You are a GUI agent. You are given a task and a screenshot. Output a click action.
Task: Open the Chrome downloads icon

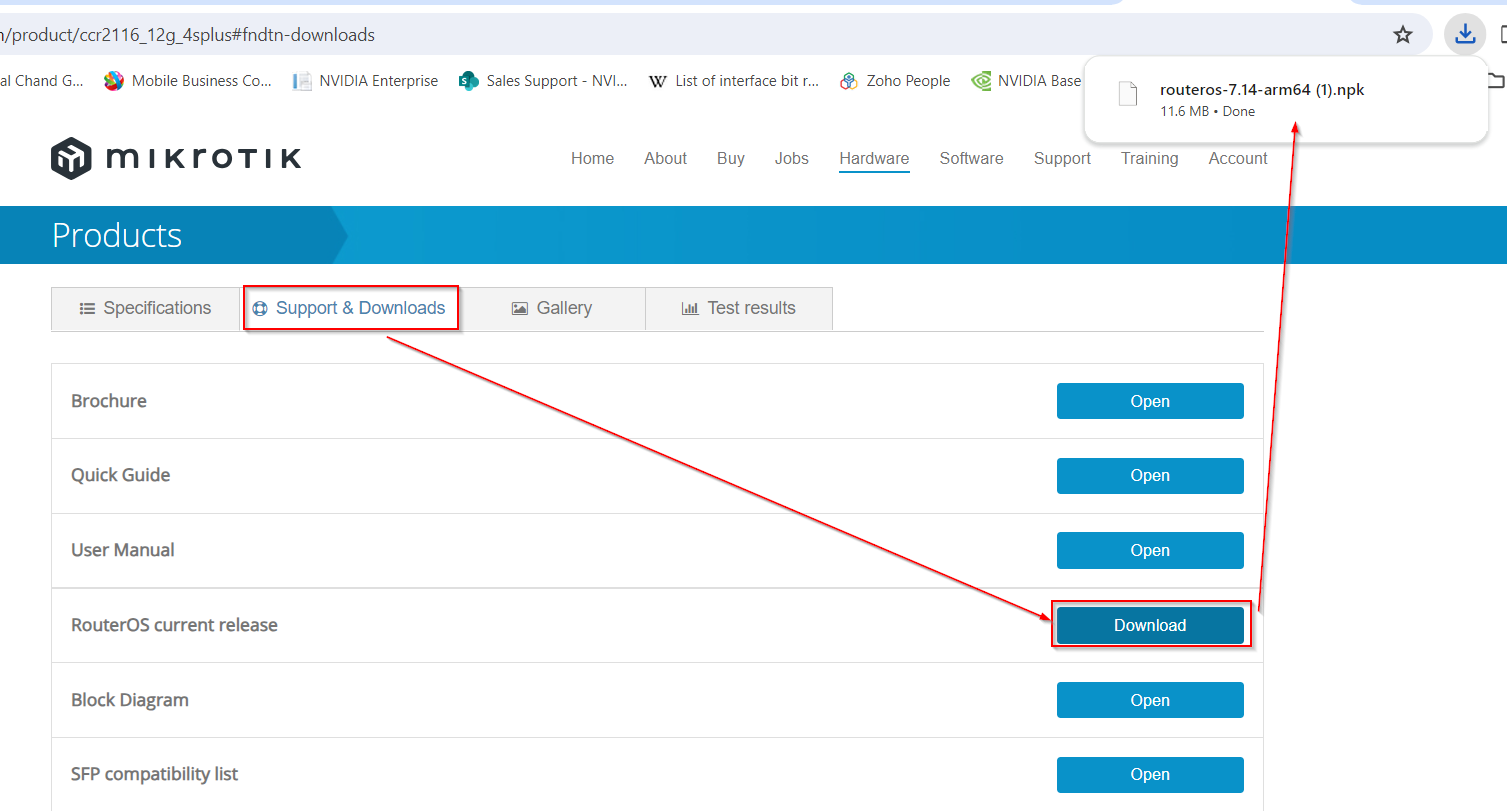tap(1465, 35)
